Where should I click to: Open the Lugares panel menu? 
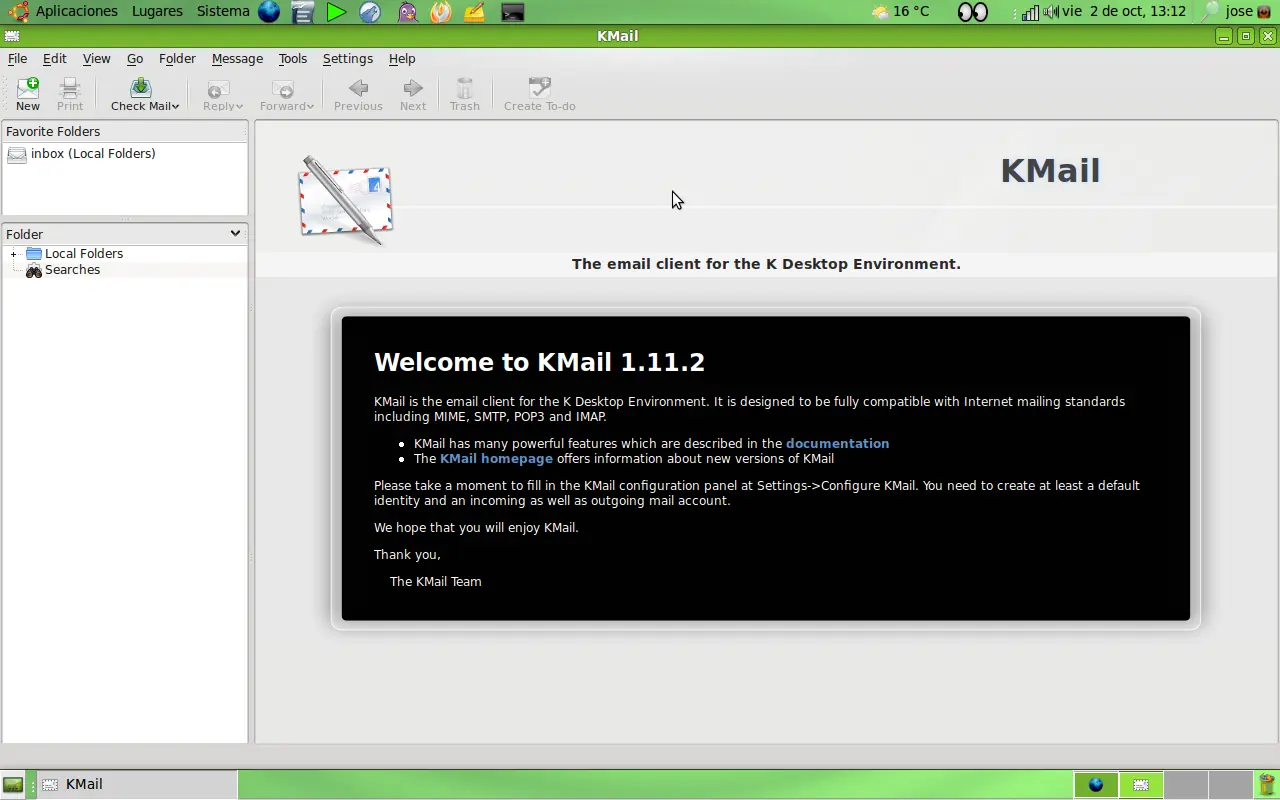click(157, 12)
